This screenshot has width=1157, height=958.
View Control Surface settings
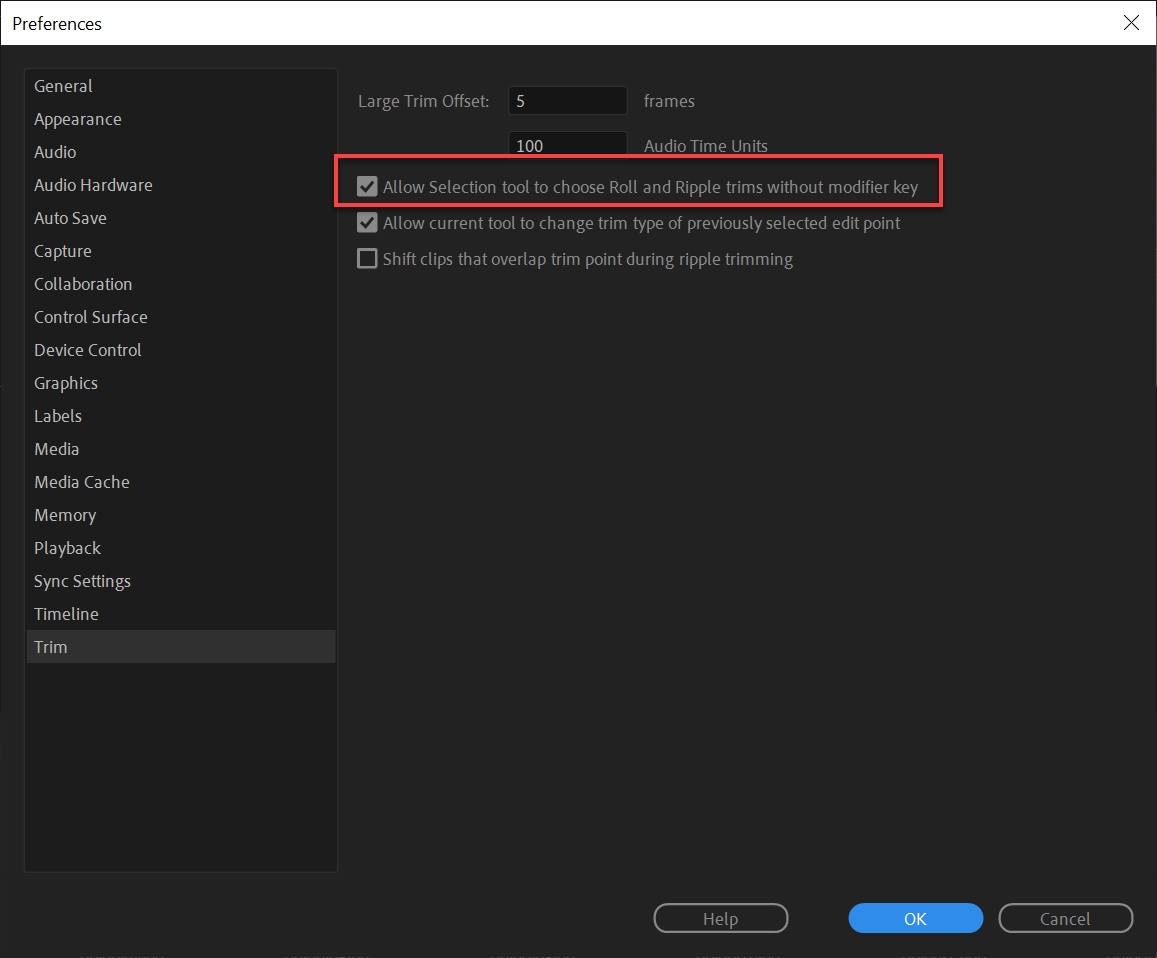coord(91,316)
